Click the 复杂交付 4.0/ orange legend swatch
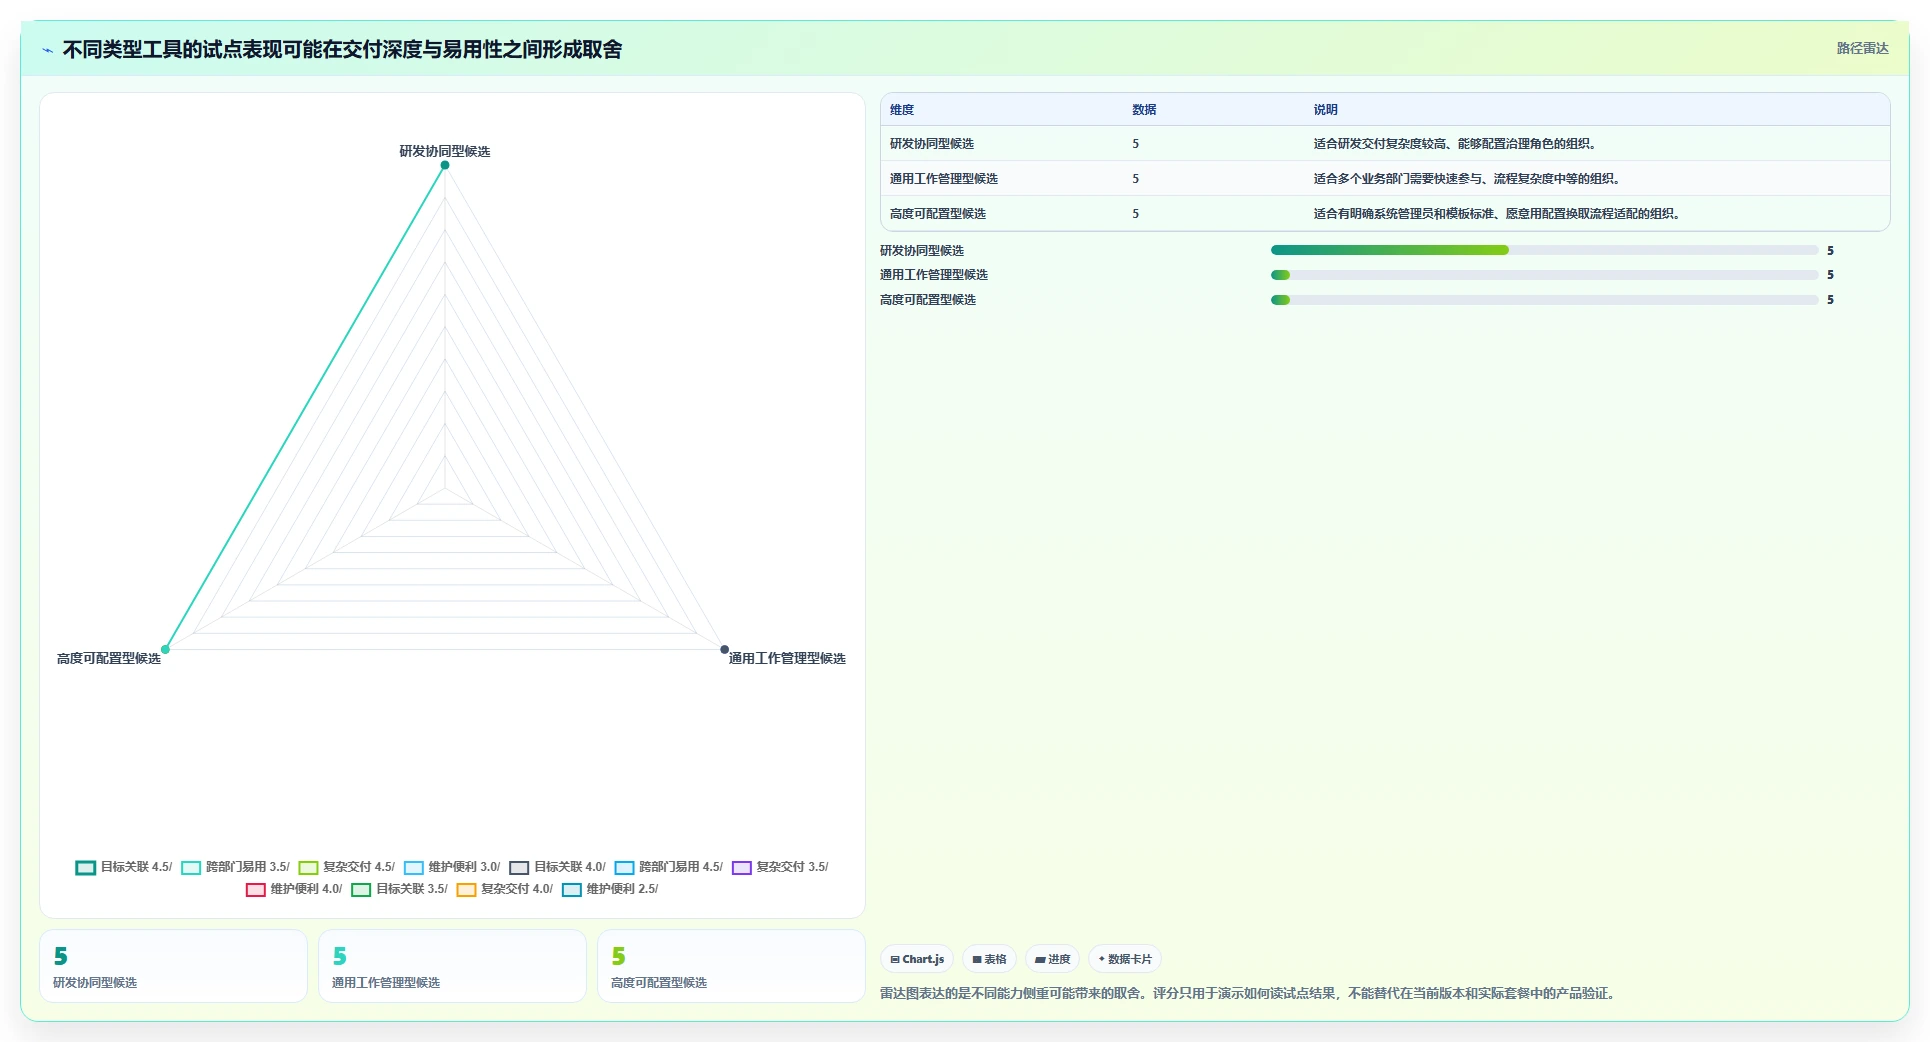This screenshot has width=1930, height=1042. pos(466,889)
